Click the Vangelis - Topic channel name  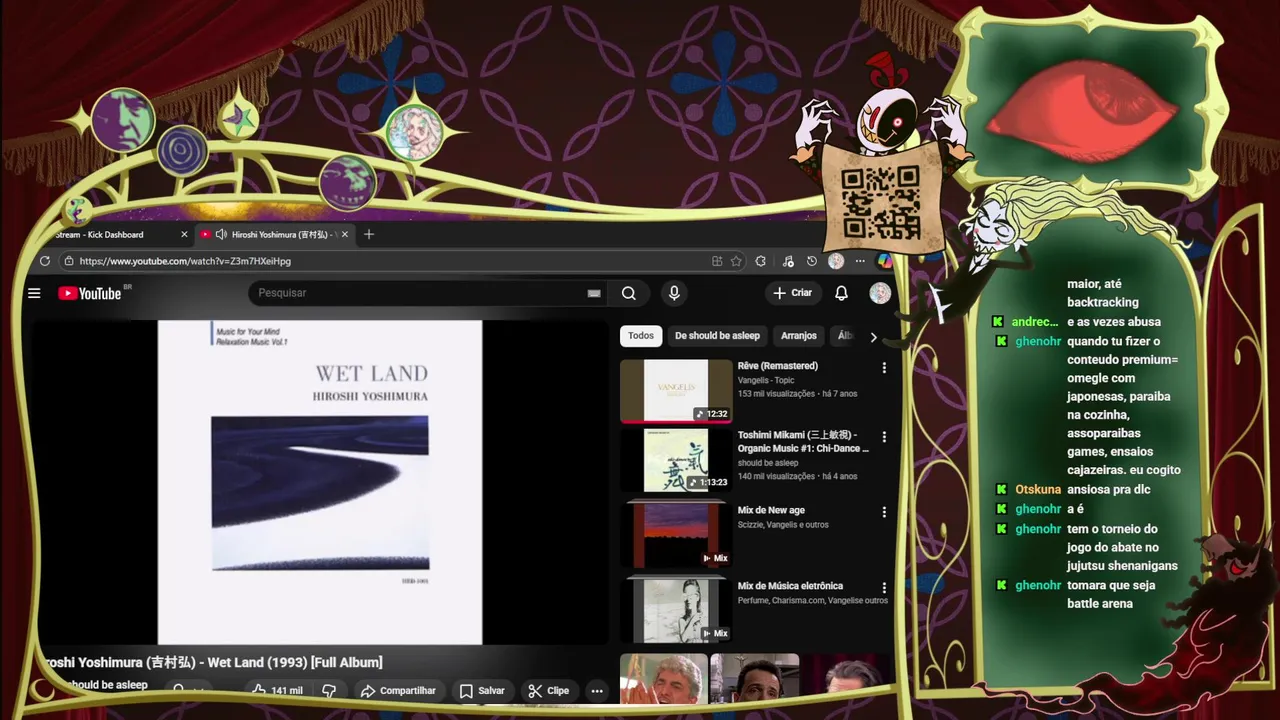(766, 380)
